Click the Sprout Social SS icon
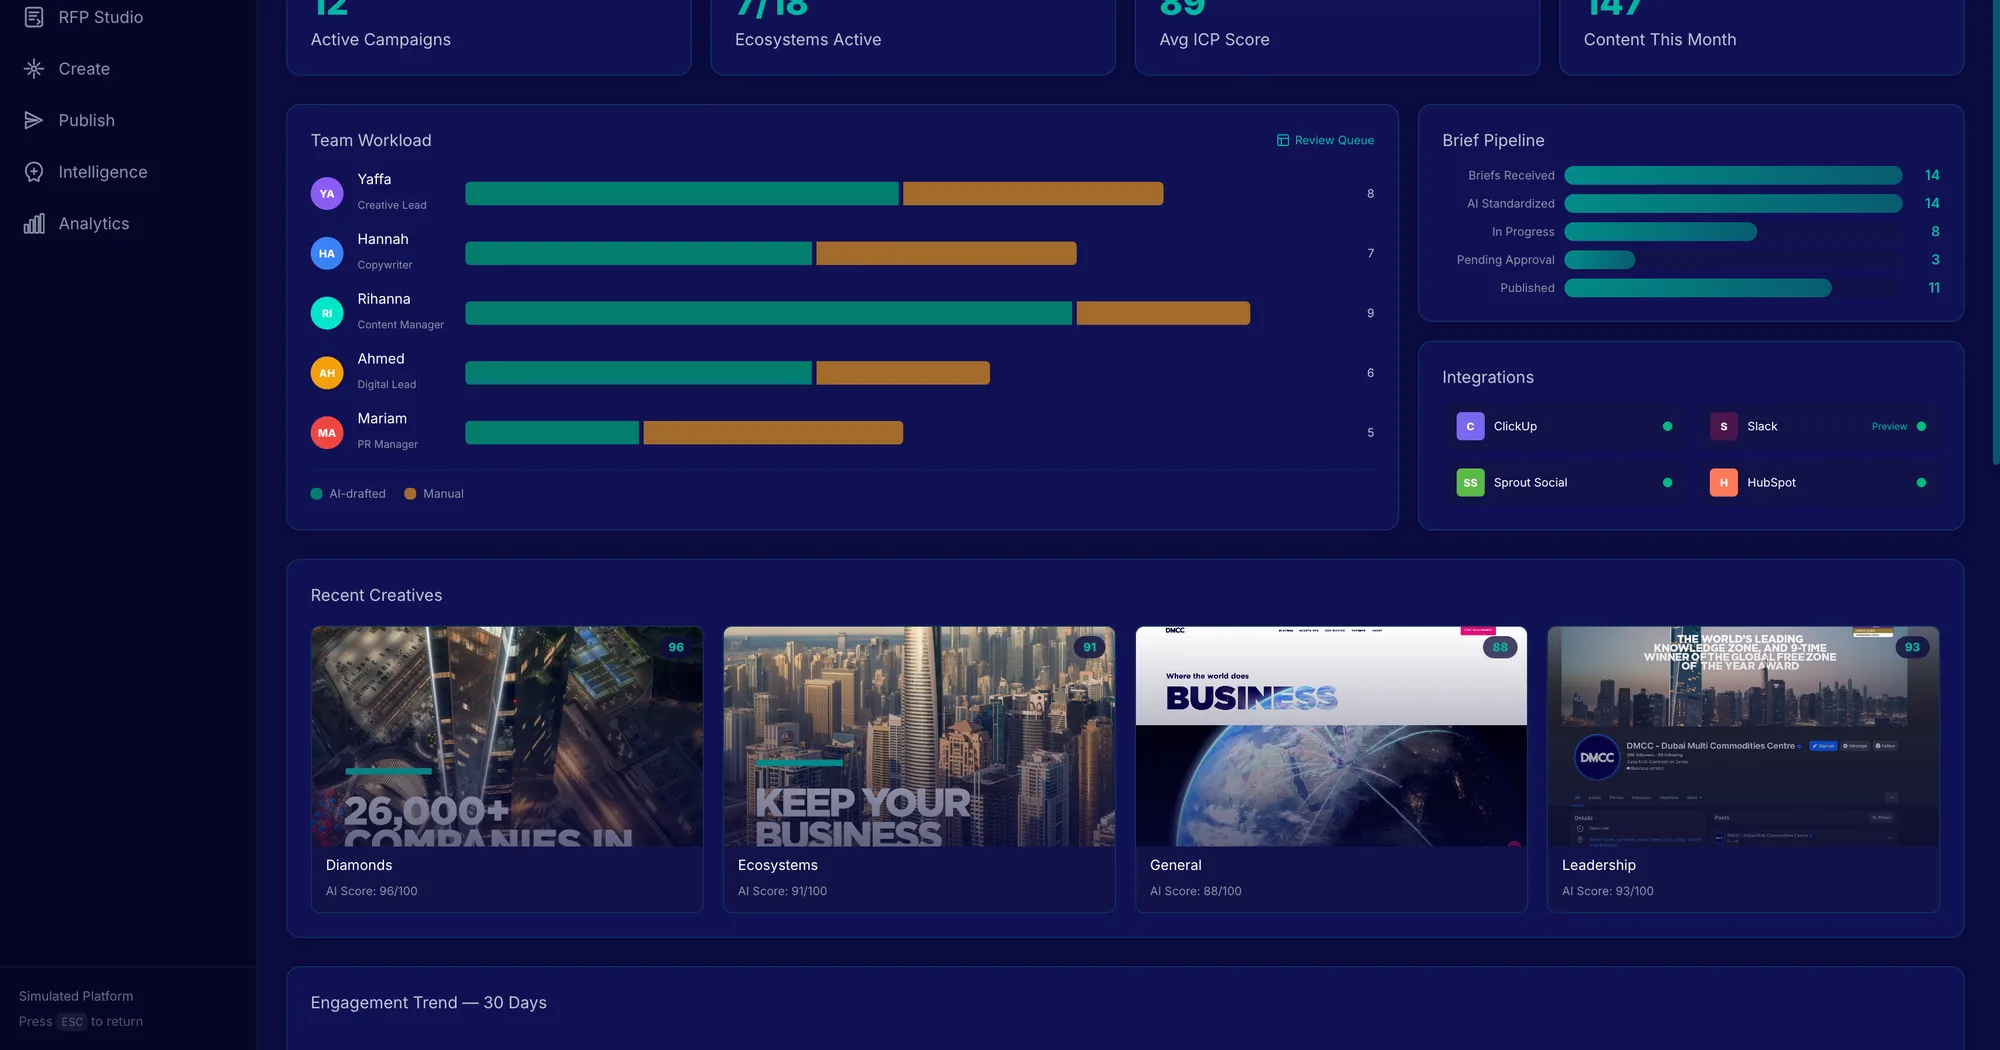2000x1050 pixels. [1470, 482]
